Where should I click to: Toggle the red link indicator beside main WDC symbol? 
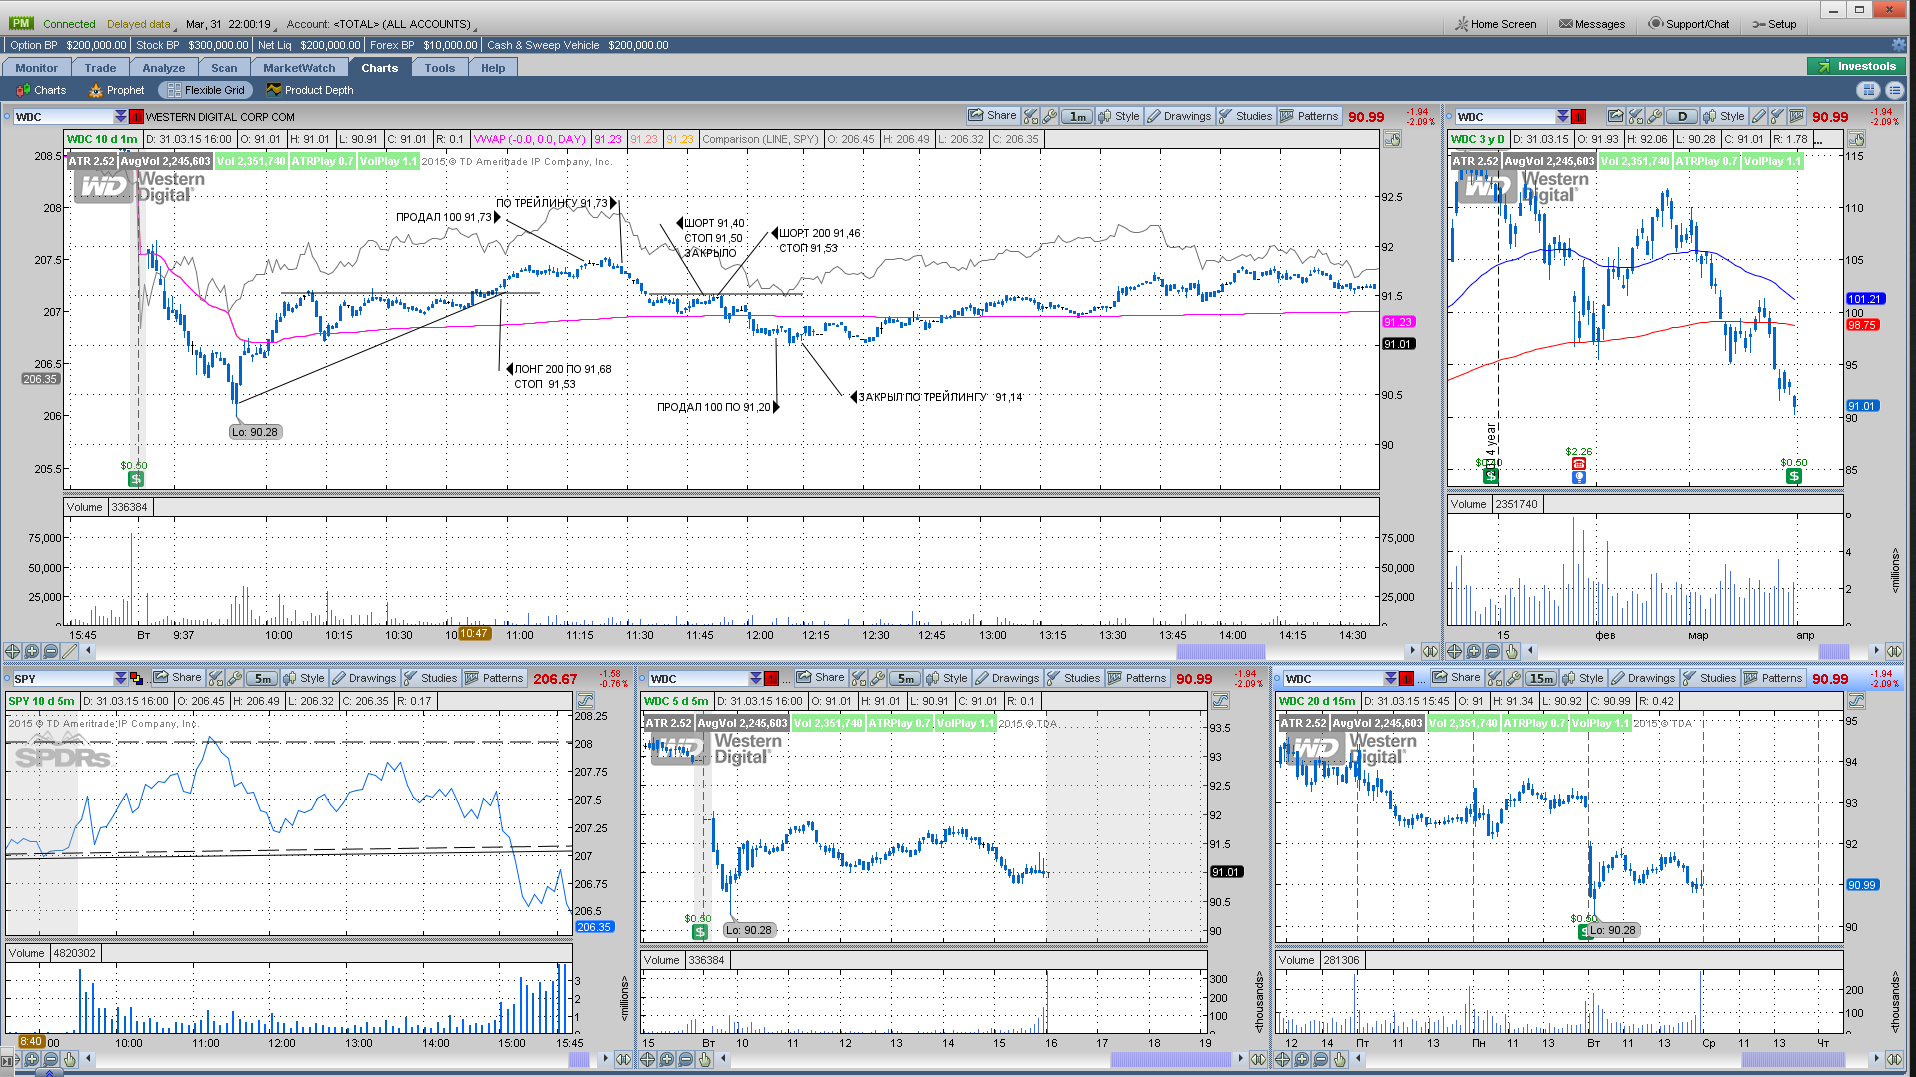137,117
